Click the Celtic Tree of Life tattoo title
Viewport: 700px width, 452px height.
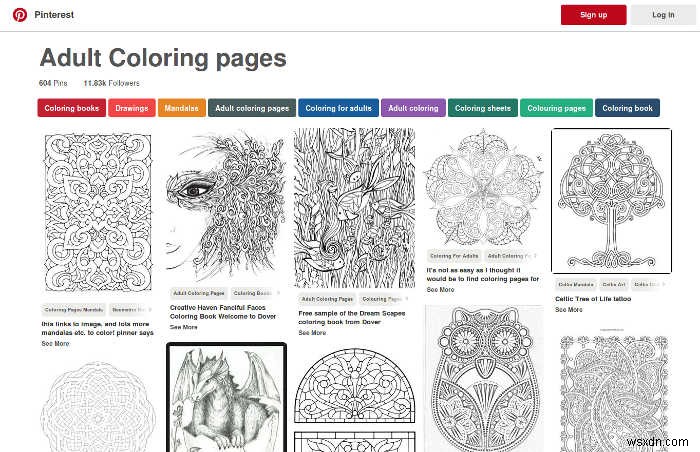[593, 299]
